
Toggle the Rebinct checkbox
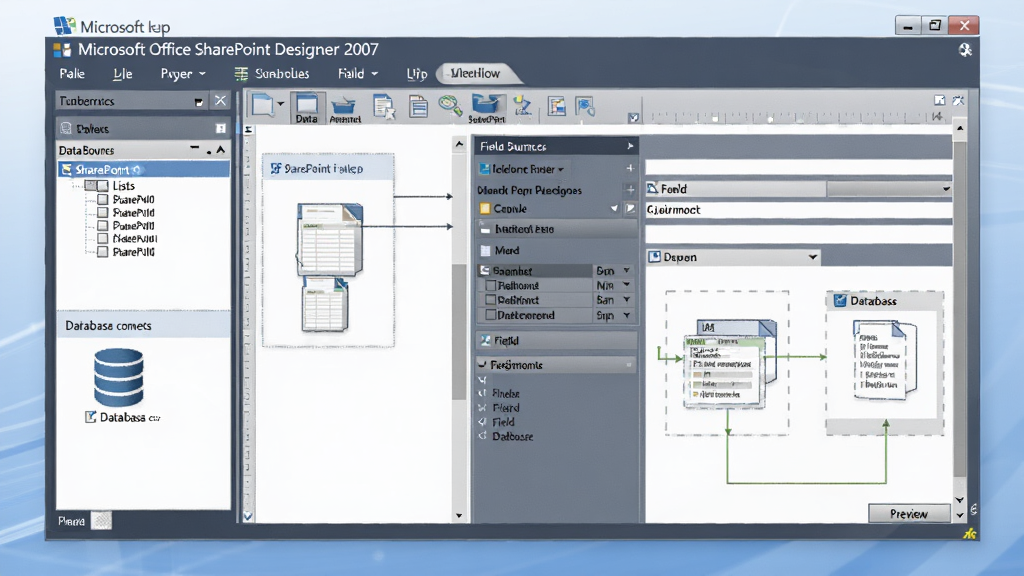coord(490,300)
